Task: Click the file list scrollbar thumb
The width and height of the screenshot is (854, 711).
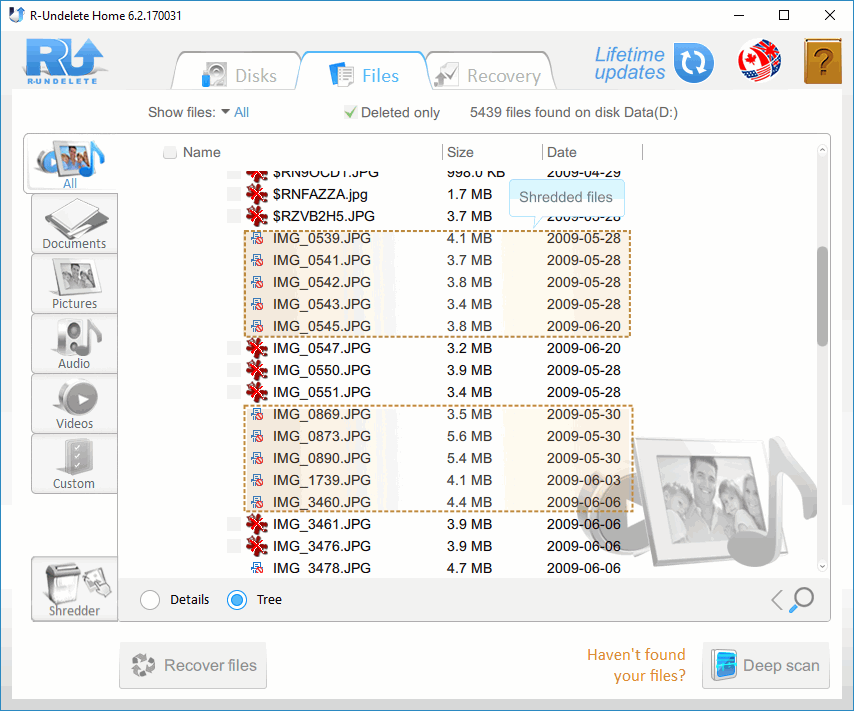Action: click(822, 296)
